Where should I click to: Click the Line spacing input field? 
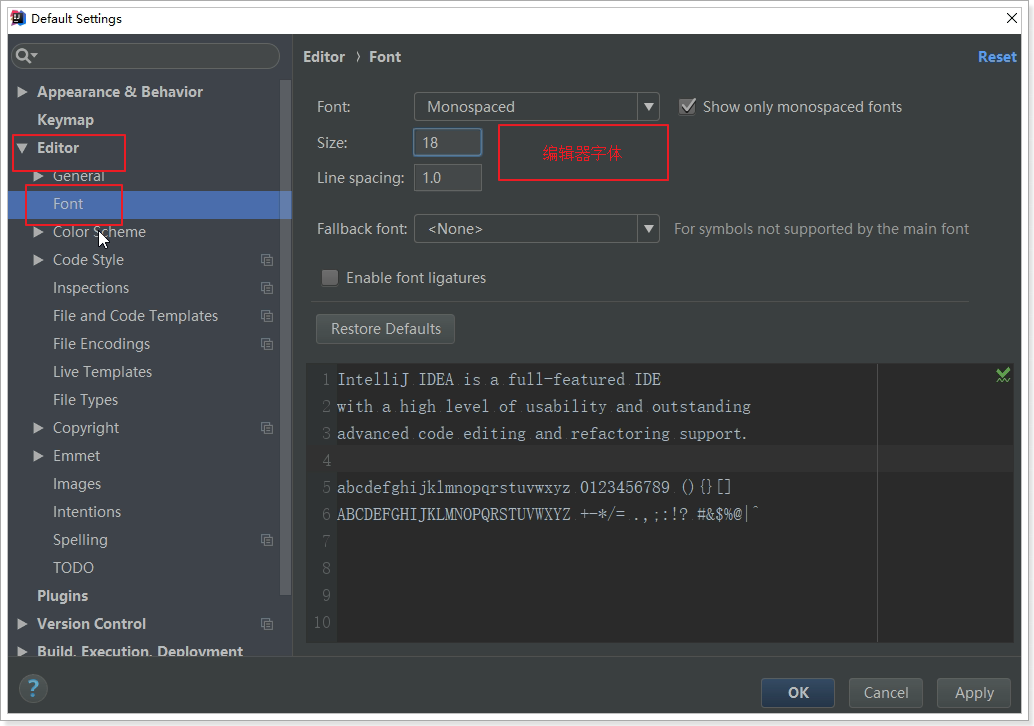coord(447,177)
